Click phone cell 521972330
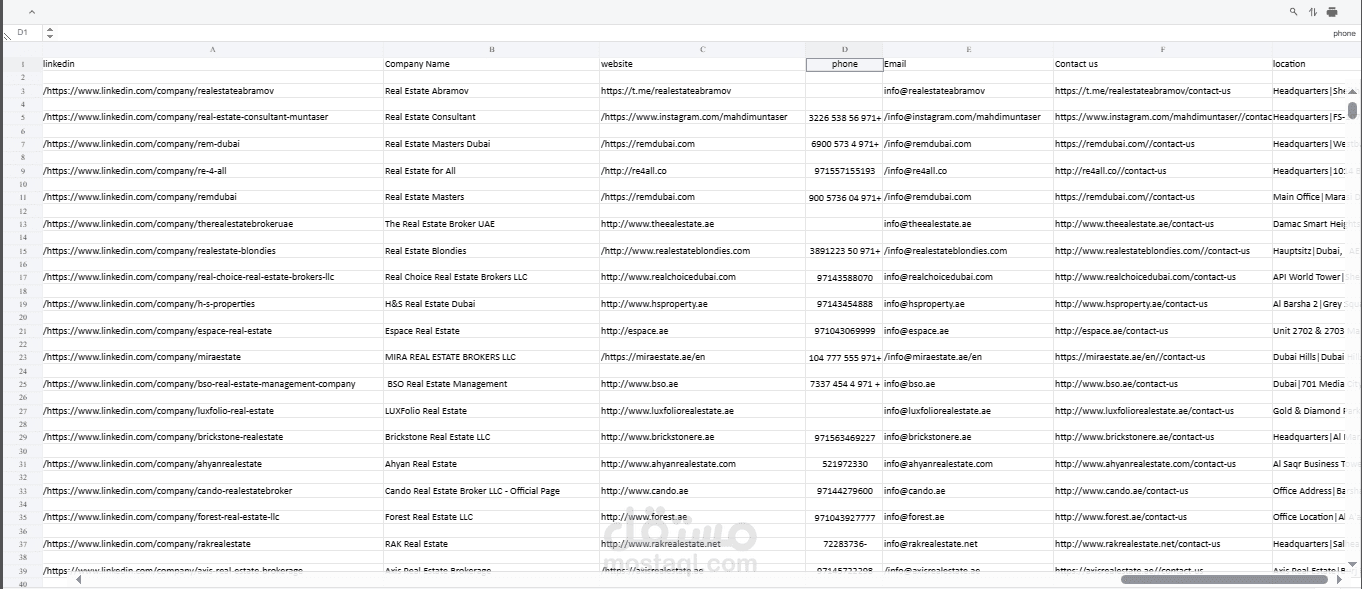1362x589 pixels. (x=844, y=464)
